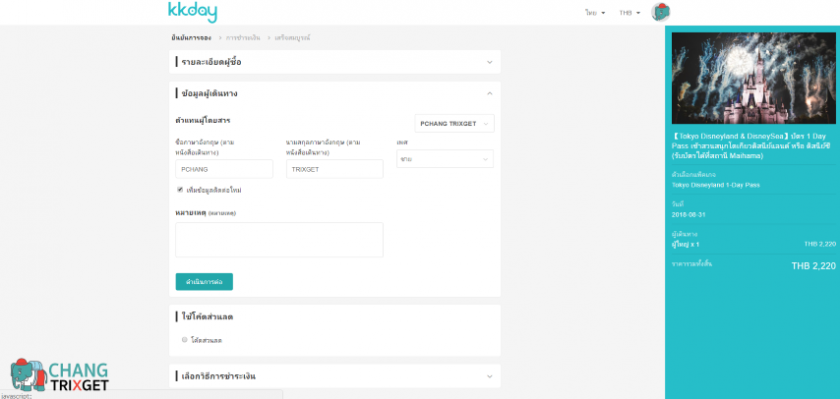
Task: Open the PCHANG TRIXGET passenger dropdown
Action: point(454,124)
